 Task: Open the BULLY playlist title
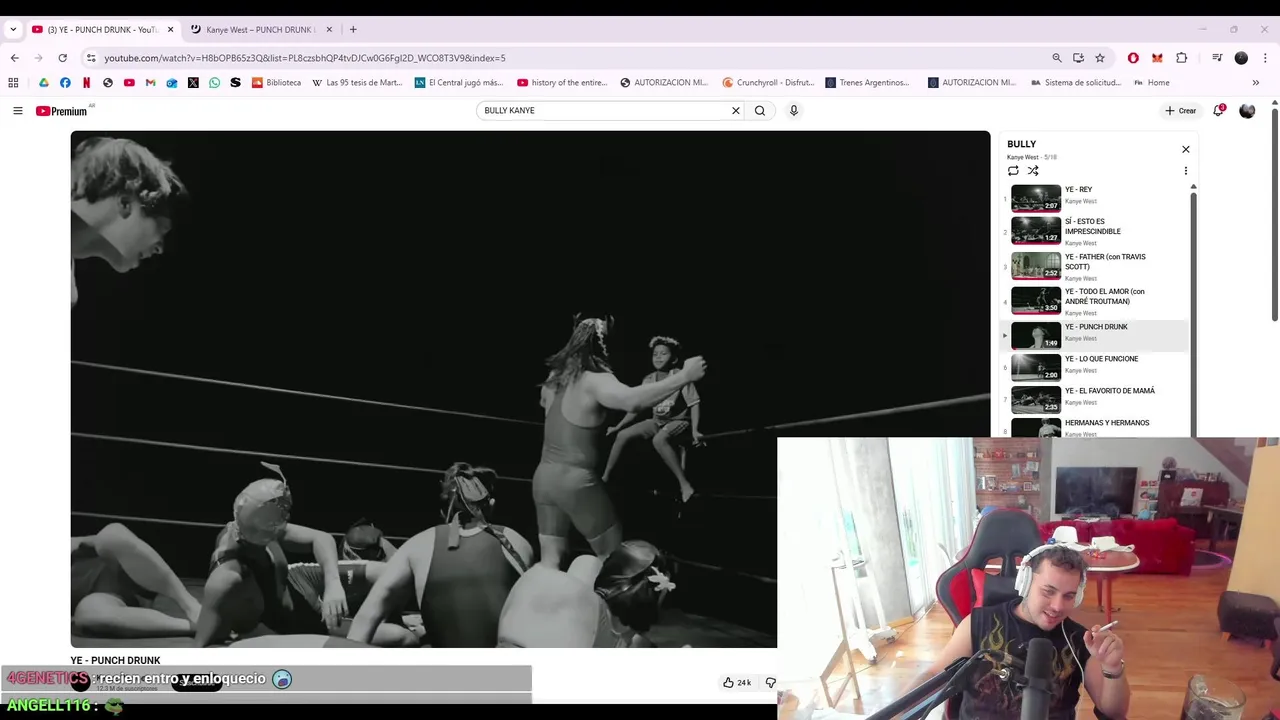pos(1021,145)
